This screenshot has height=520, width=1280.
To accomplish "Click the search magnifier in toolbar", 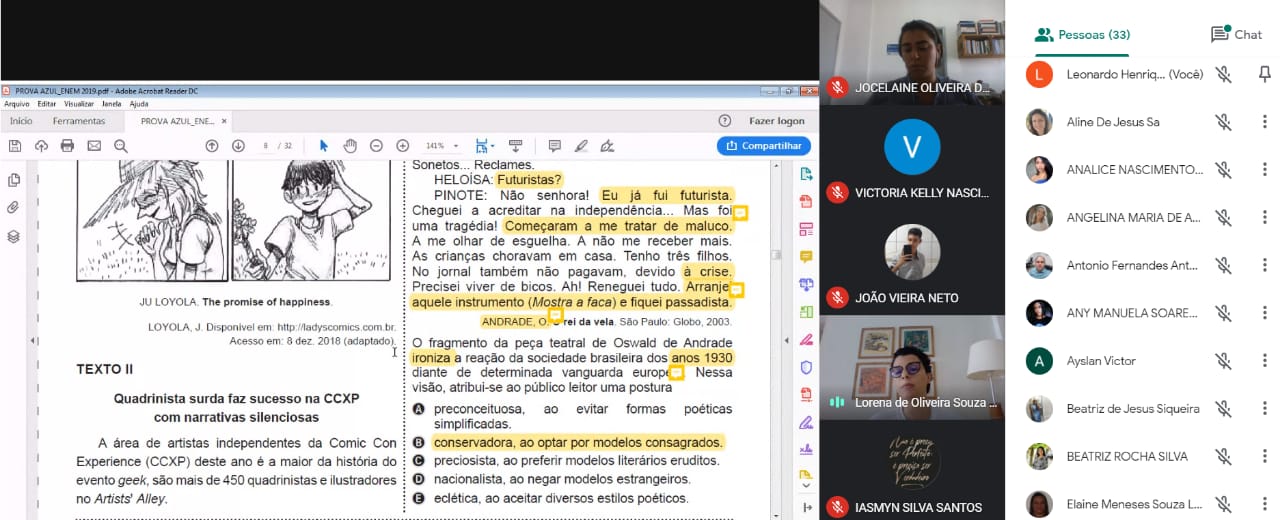I will point(121,146).
